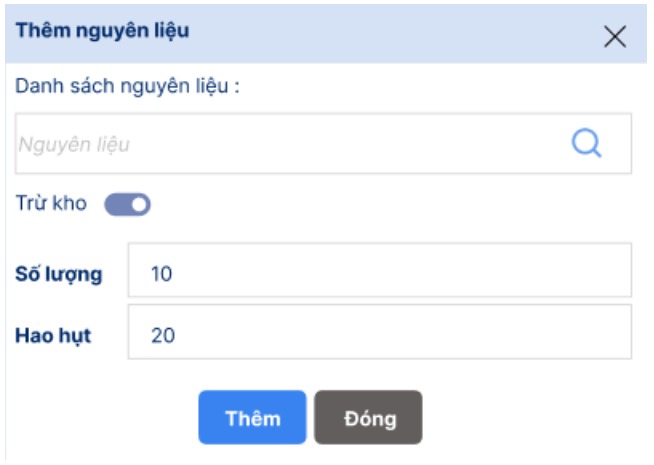Click the Hao hụt input box
654x465 pixels.
coord(380,334)
